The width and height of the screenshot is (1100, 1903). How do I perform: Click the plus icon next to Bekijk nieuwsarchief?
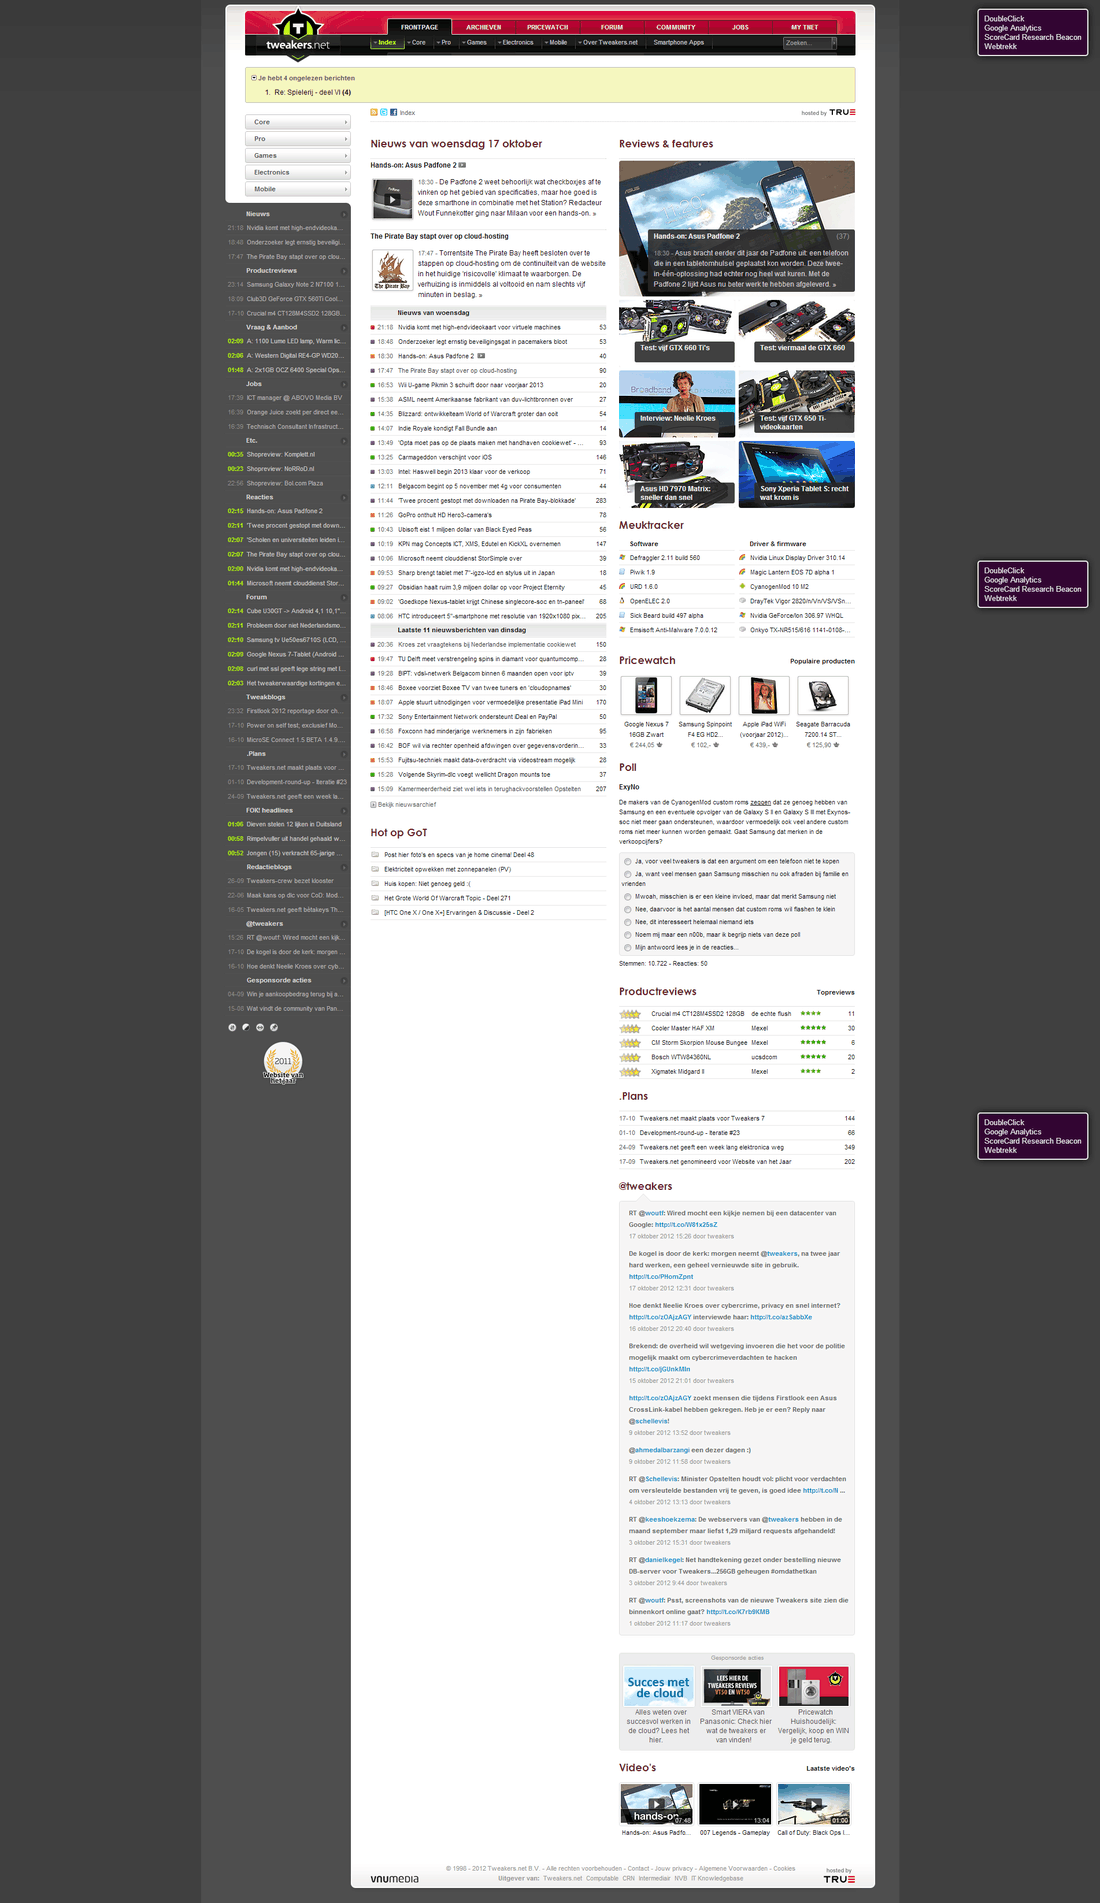[x=373, y=804]
